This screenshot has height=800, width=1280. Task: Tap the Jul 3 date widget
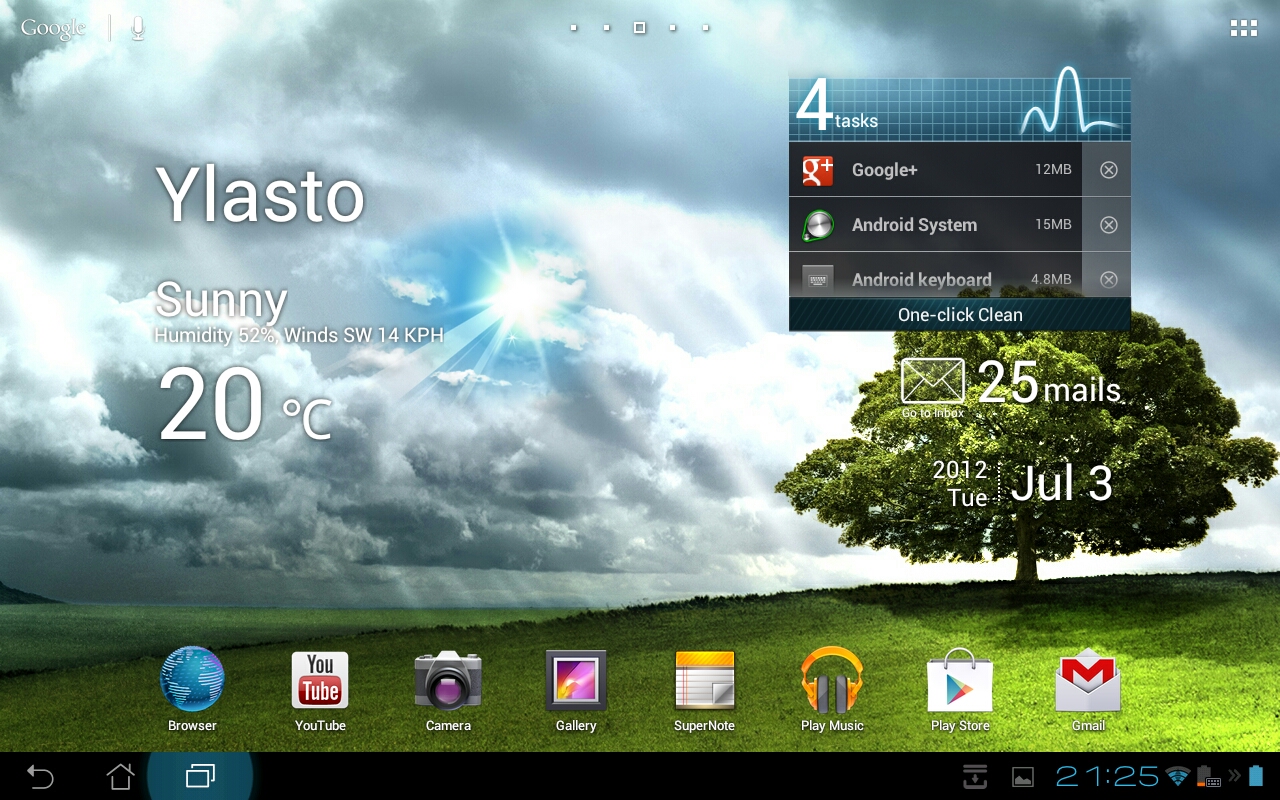pos(1062,483)
